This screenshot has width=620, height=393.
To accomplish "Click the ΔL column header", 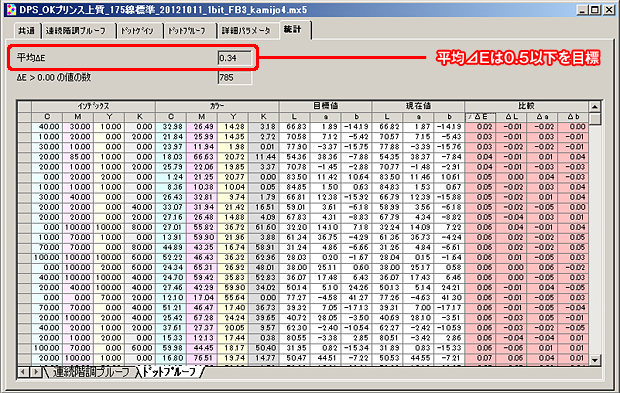I will (511, 117).
